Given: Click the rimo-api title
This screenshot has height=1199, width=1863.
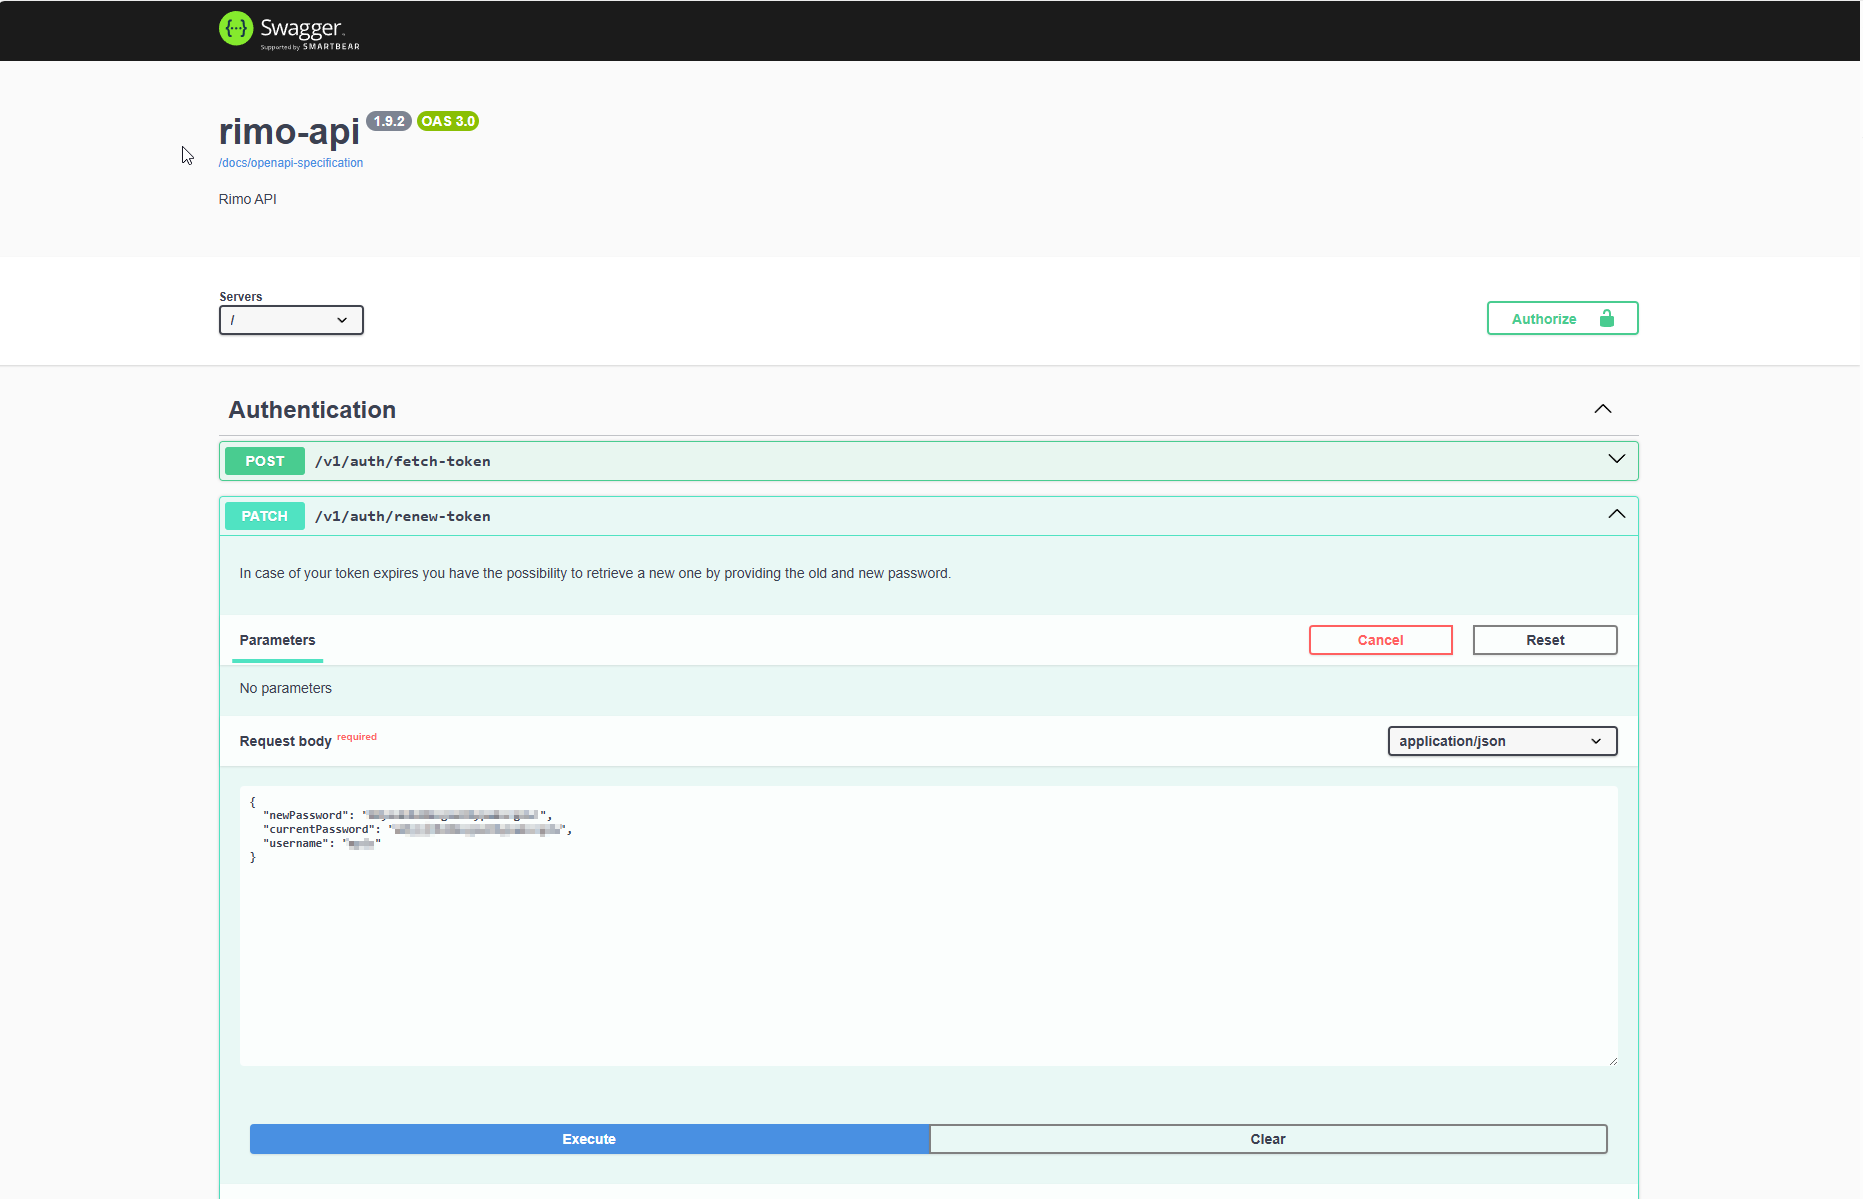Looking at the screenshot, I should coord(289,131).
